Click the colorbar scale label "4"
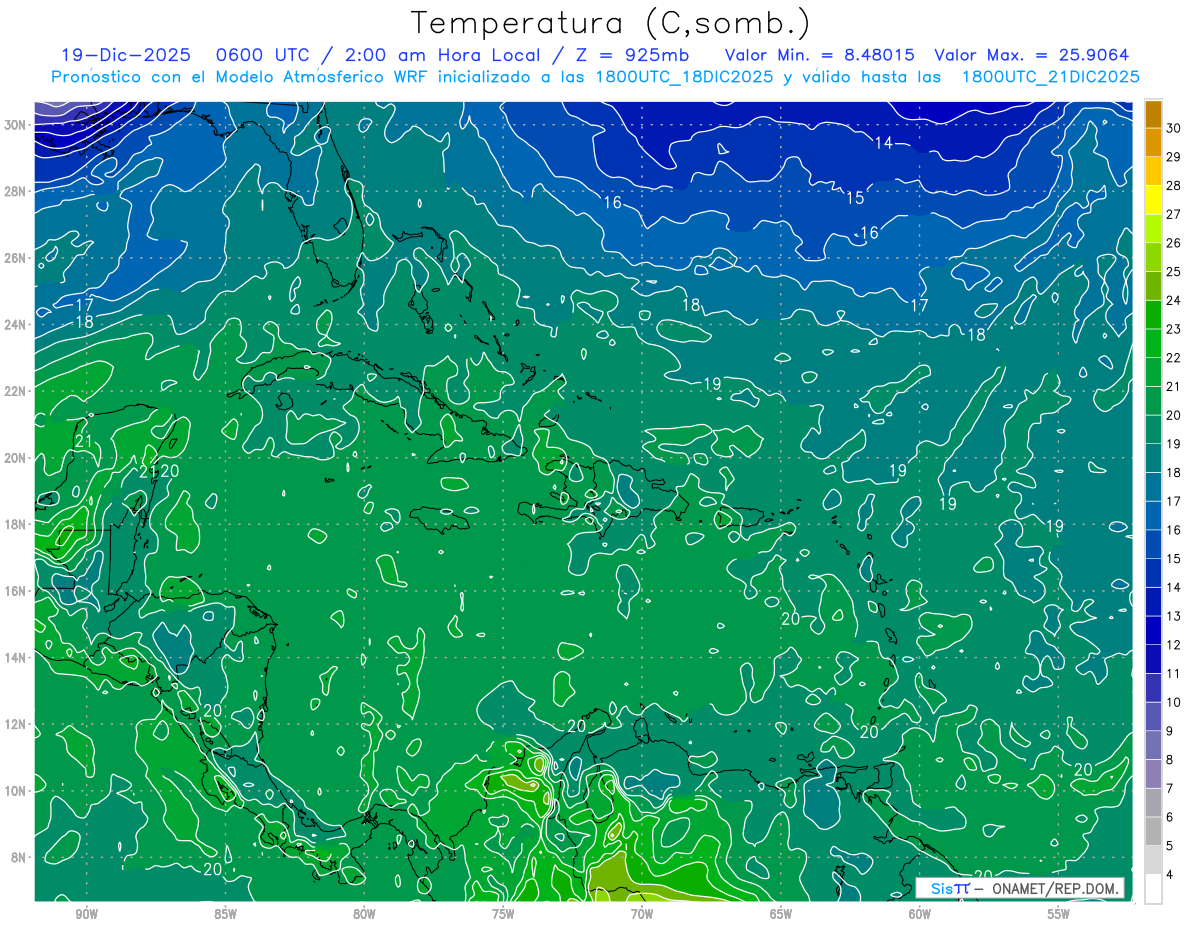Screen dimensions: 1200x927 coord(1170,875)
